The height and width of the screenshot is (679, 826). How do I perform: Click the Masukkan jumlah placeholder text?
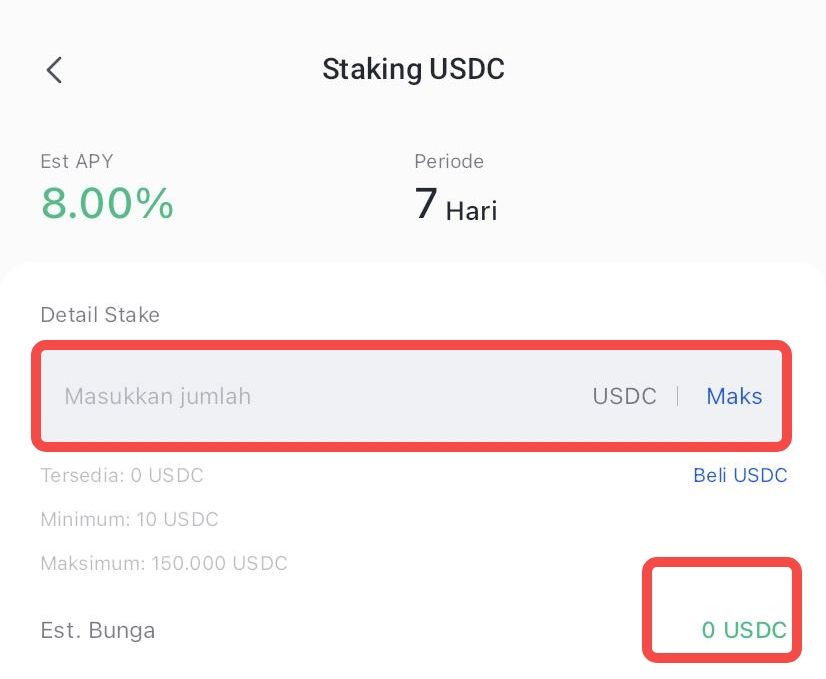tap(158, 396)
